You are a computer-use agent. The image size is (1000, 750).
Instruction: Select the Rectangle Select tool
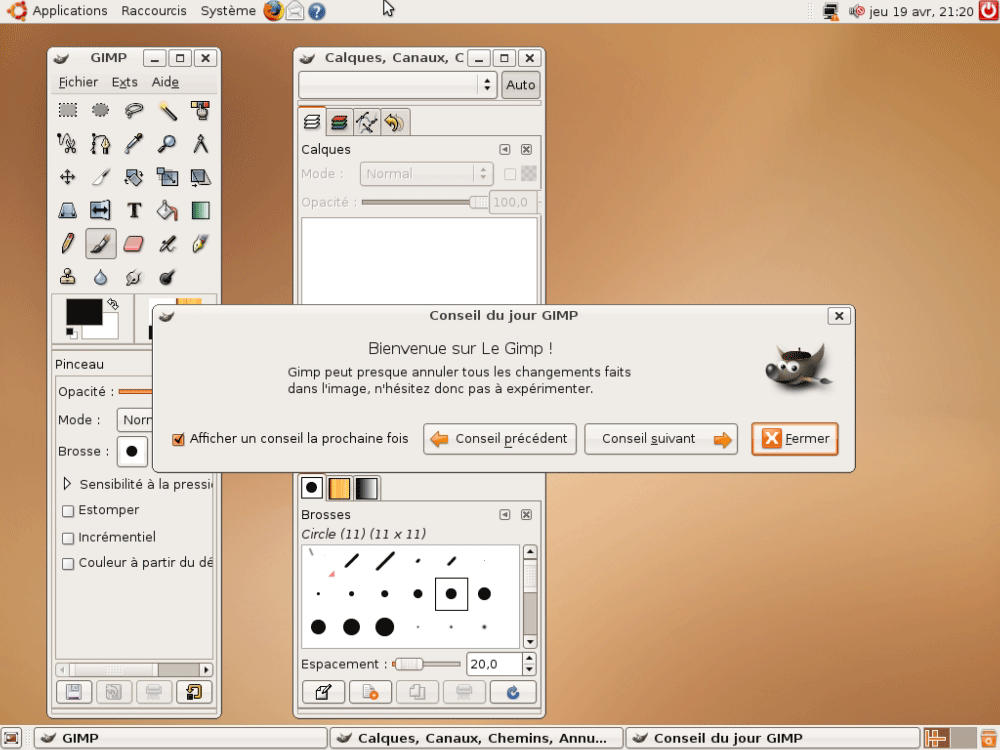[x=68, y=110]
